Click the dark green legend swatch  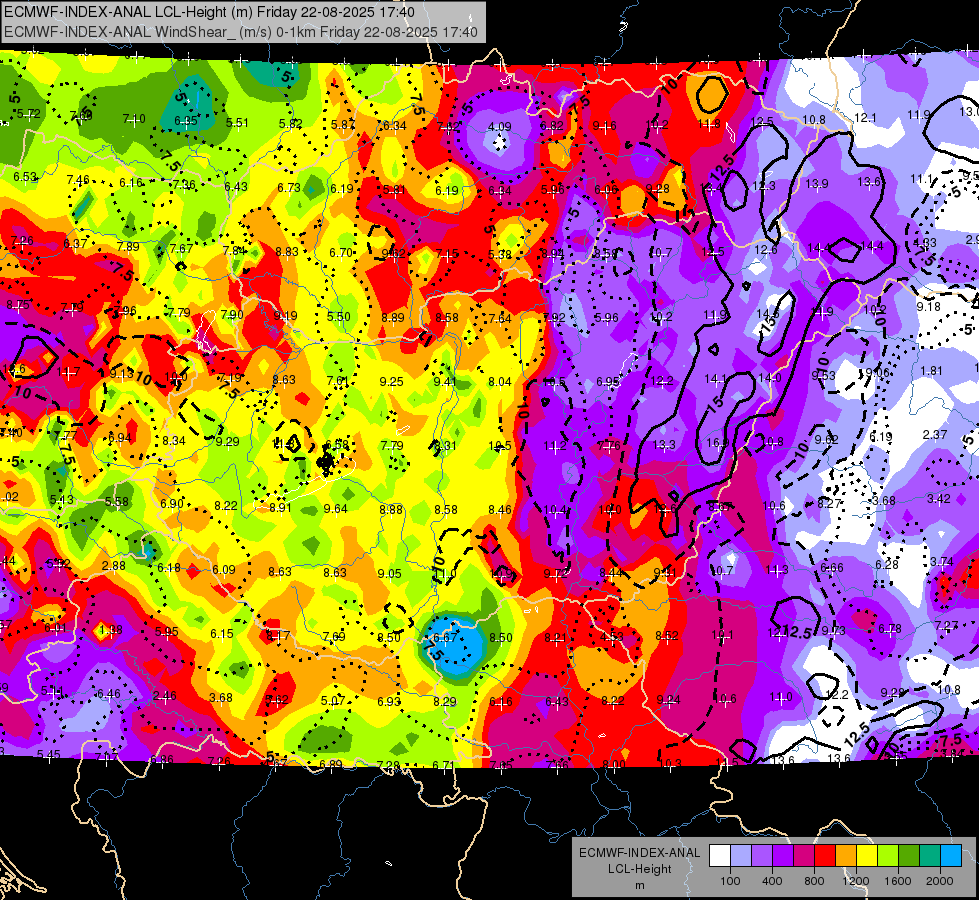pos(909,856)
